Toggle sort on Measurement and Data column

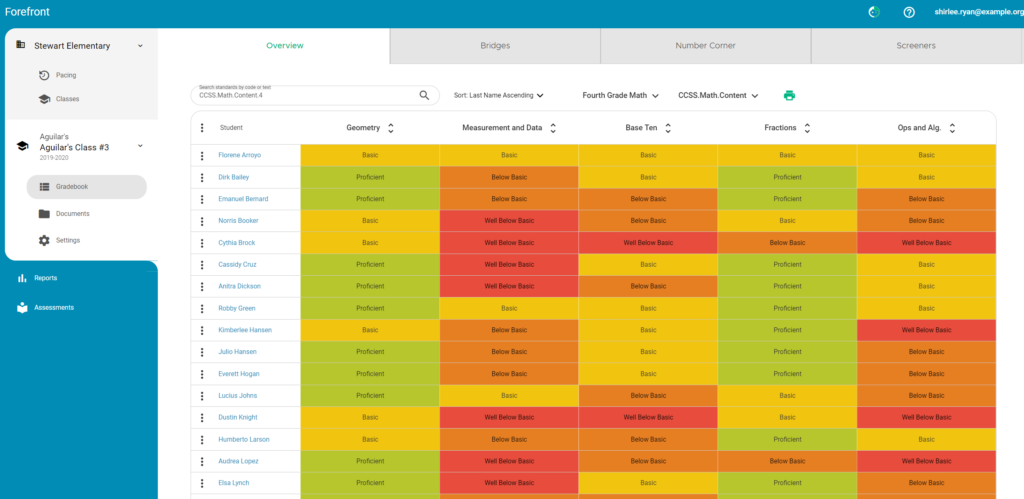tap(553, 128)
